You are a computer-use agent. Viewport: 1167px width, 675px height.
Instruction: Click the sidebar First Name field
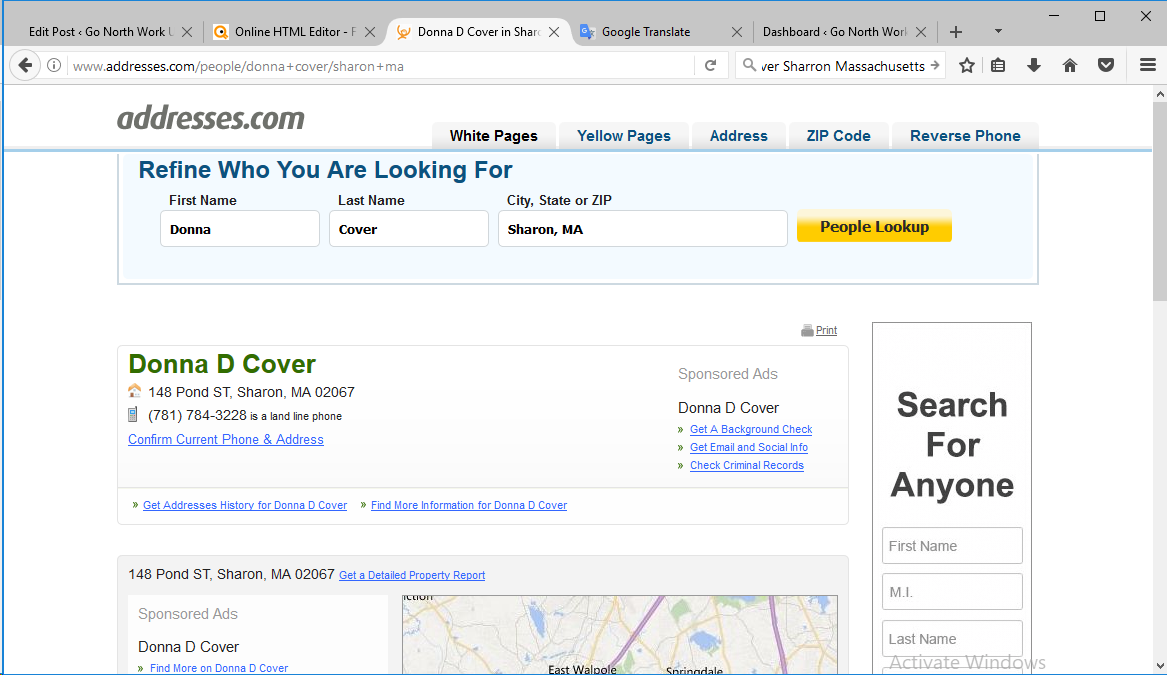(x=952, y=546)
